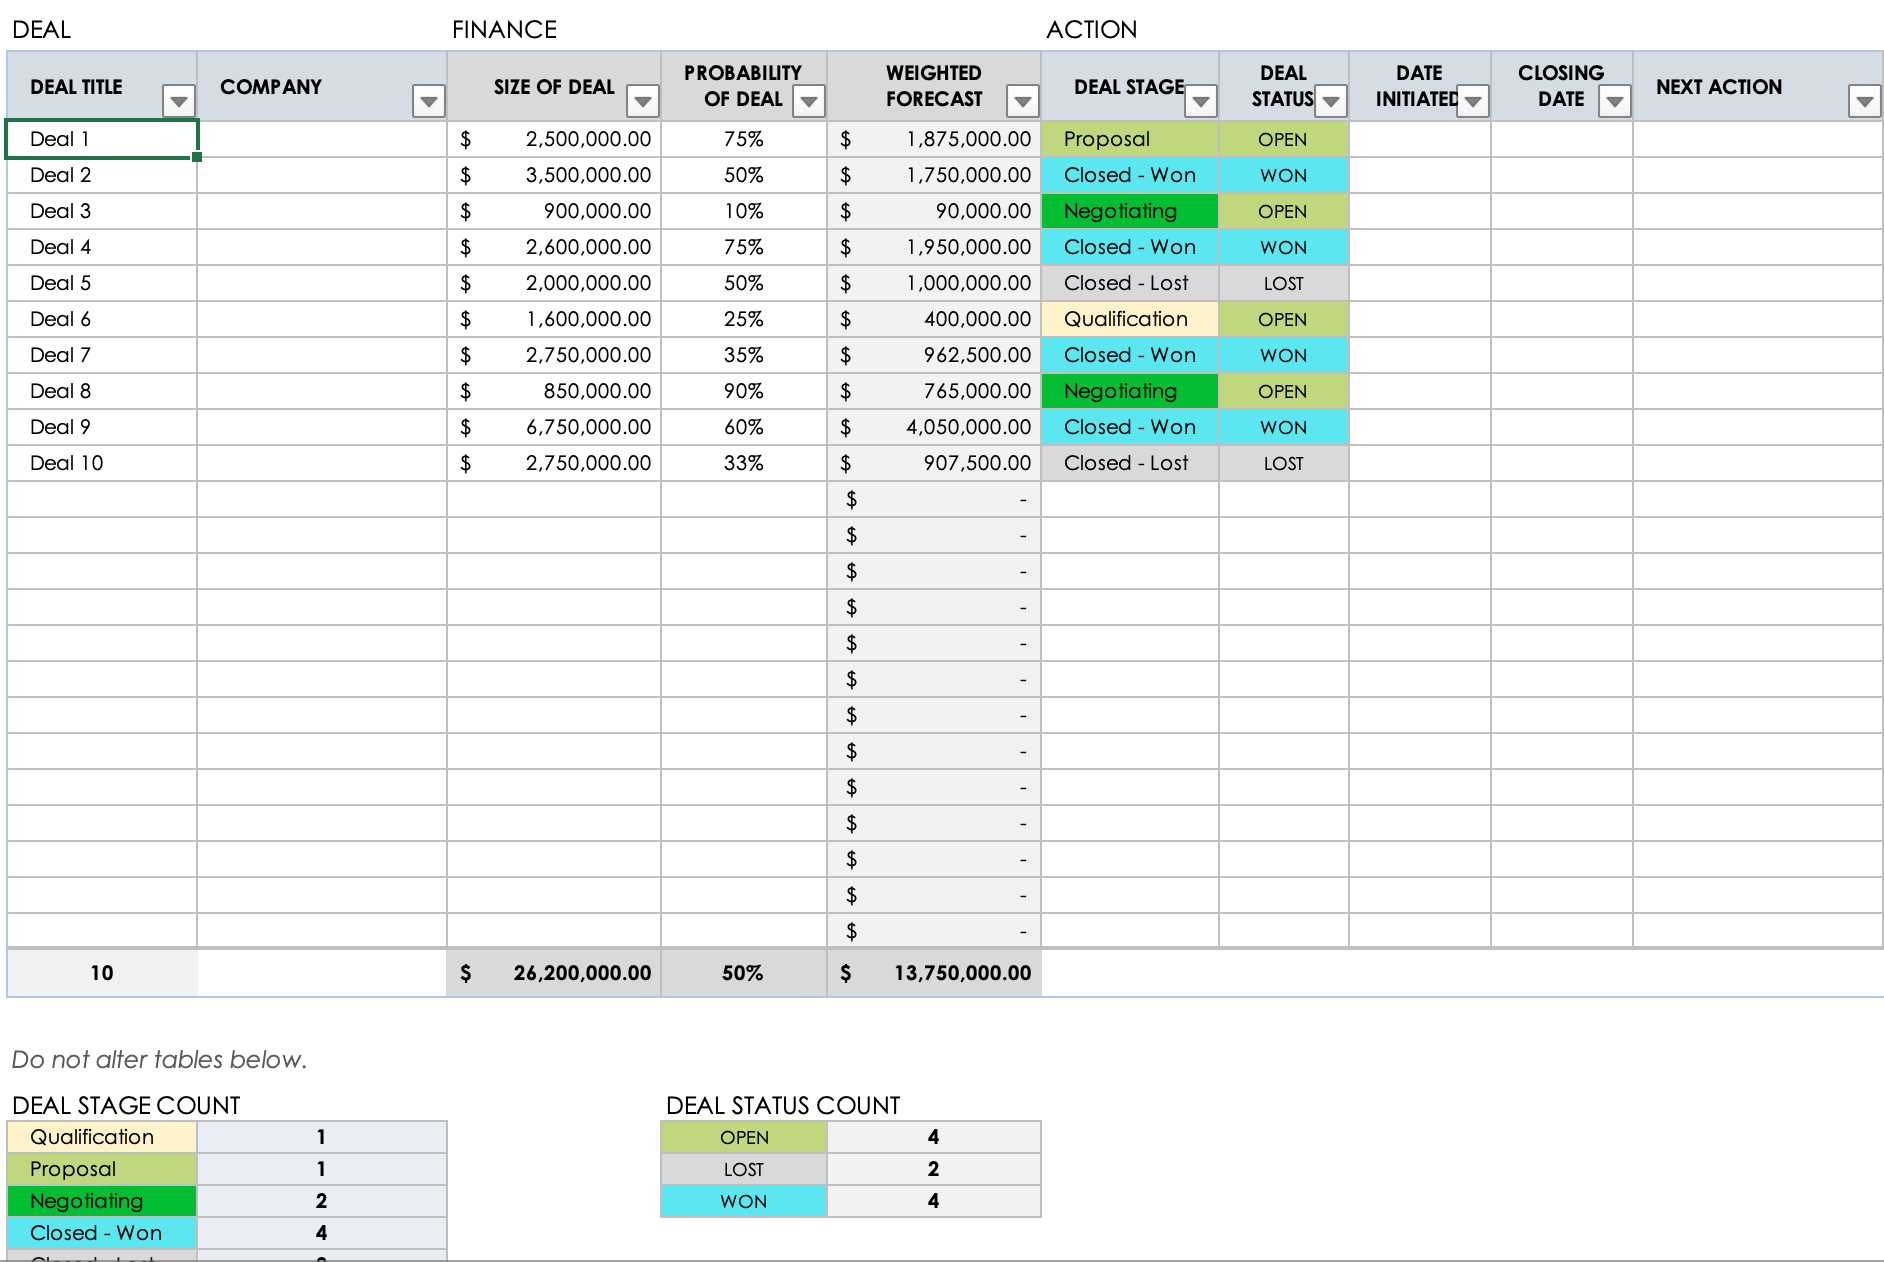The width and height of the screenshot is (1884, 1262).
Task: Select the 90% probability cell for Deal 8
Action: pyautogui.click(x=743, y=391)
